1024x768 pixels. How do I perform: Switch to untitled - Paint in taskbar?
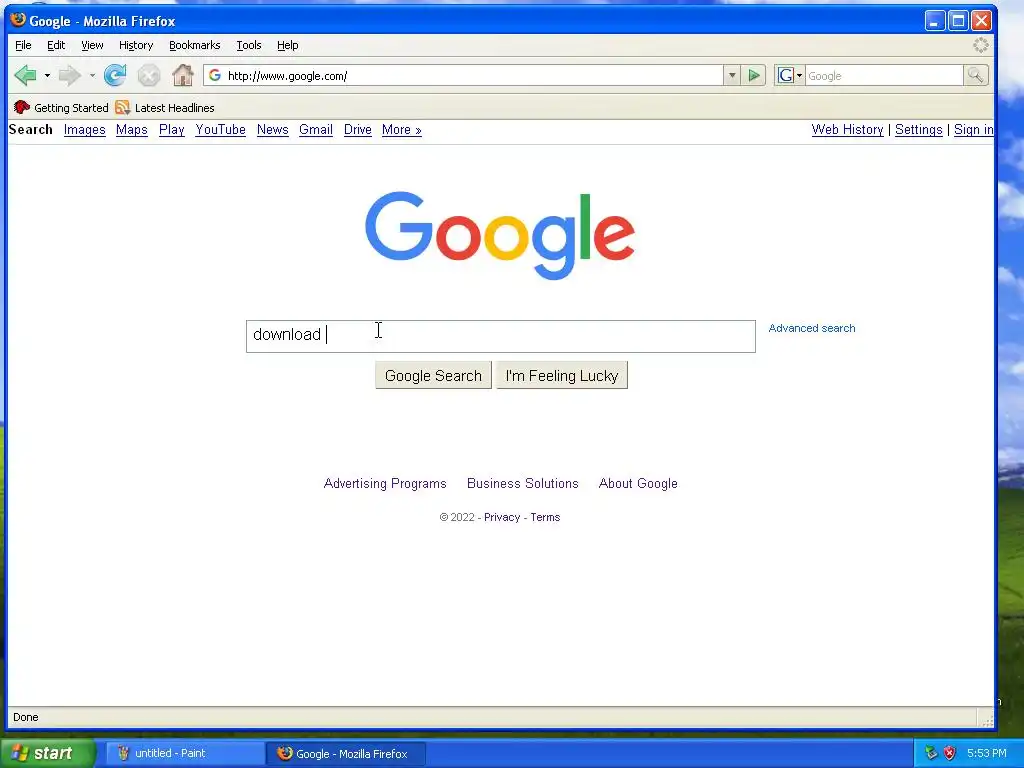(x=184, y=753)
